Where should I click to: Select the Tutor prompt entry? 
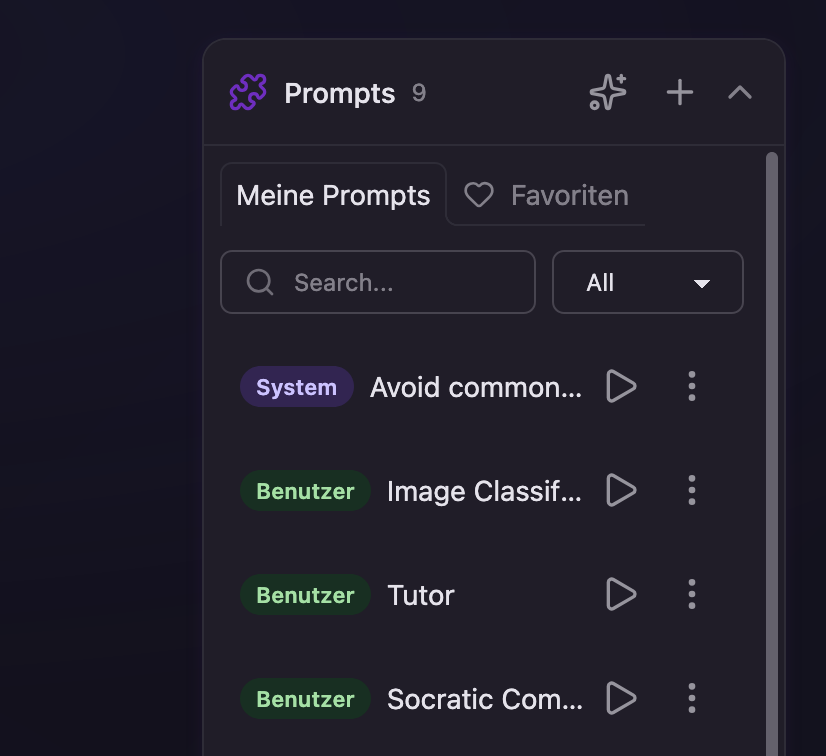(x=421, y=595)
